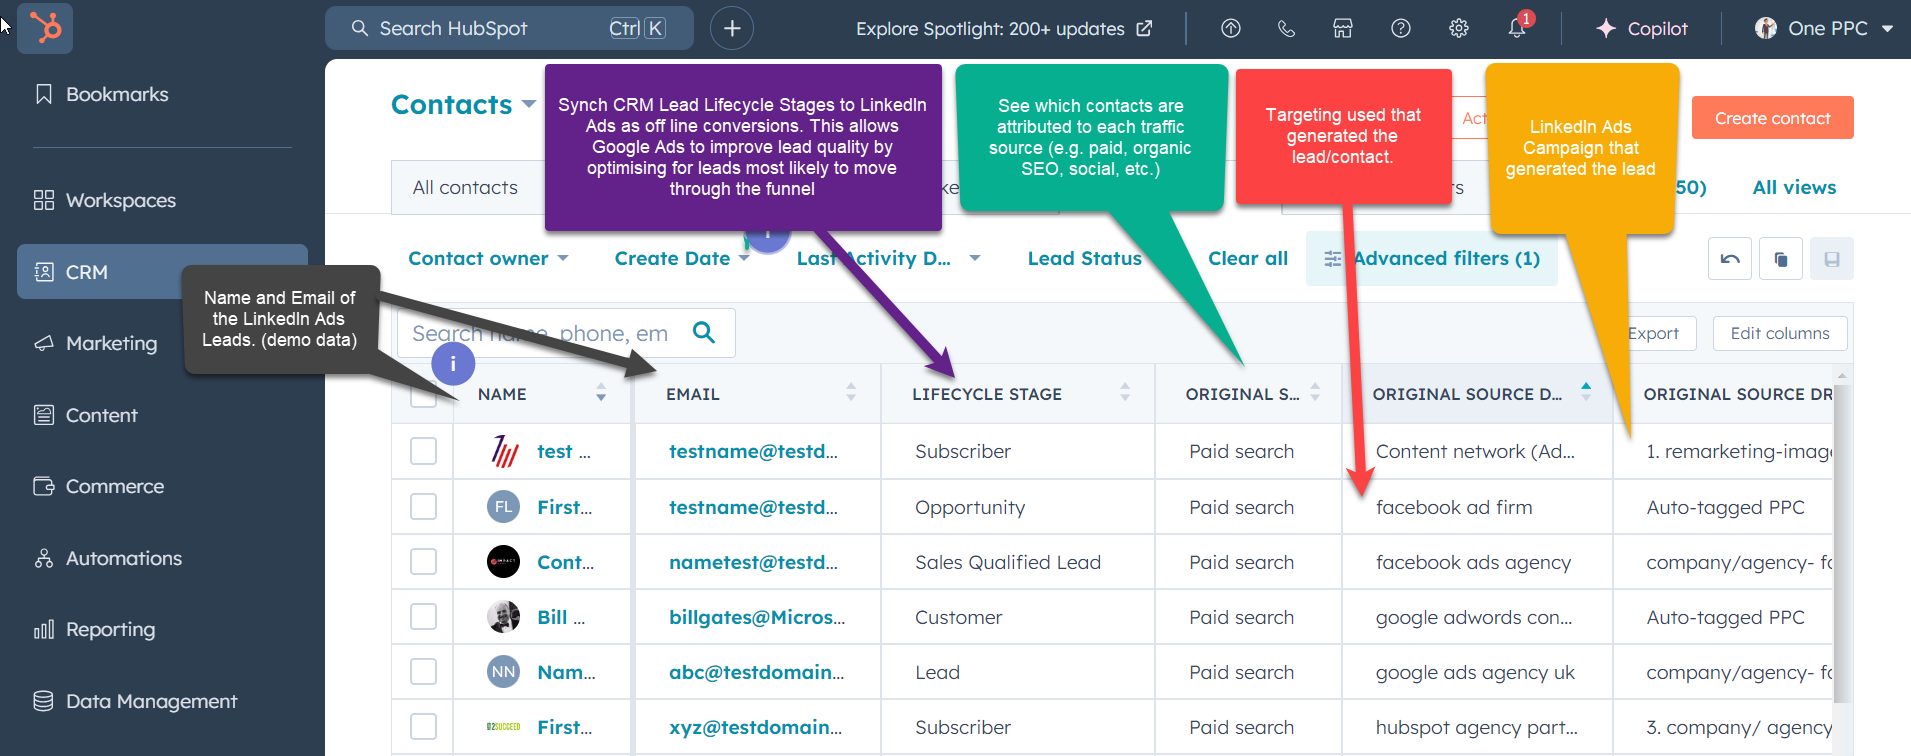Open the Create Date filter dropdown
1911x756 pixels.
[682, 258]
